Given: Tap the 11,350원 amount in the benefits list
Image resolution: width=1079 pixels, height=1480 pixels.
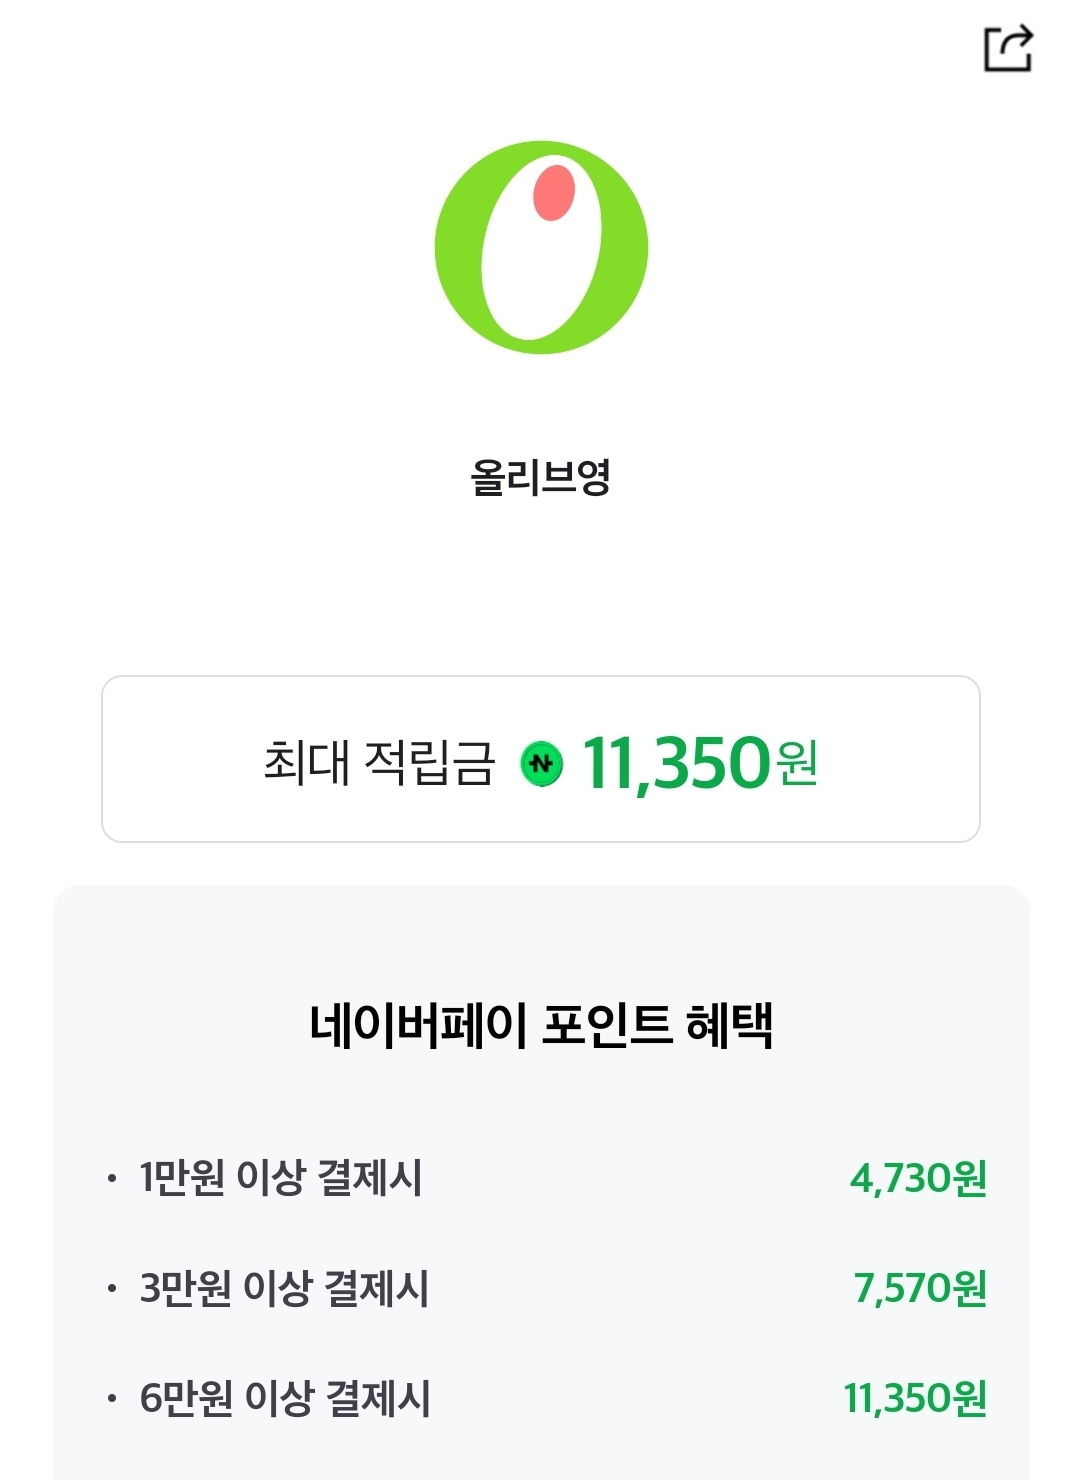Looking at the screenshot, I should [915, 1398].
